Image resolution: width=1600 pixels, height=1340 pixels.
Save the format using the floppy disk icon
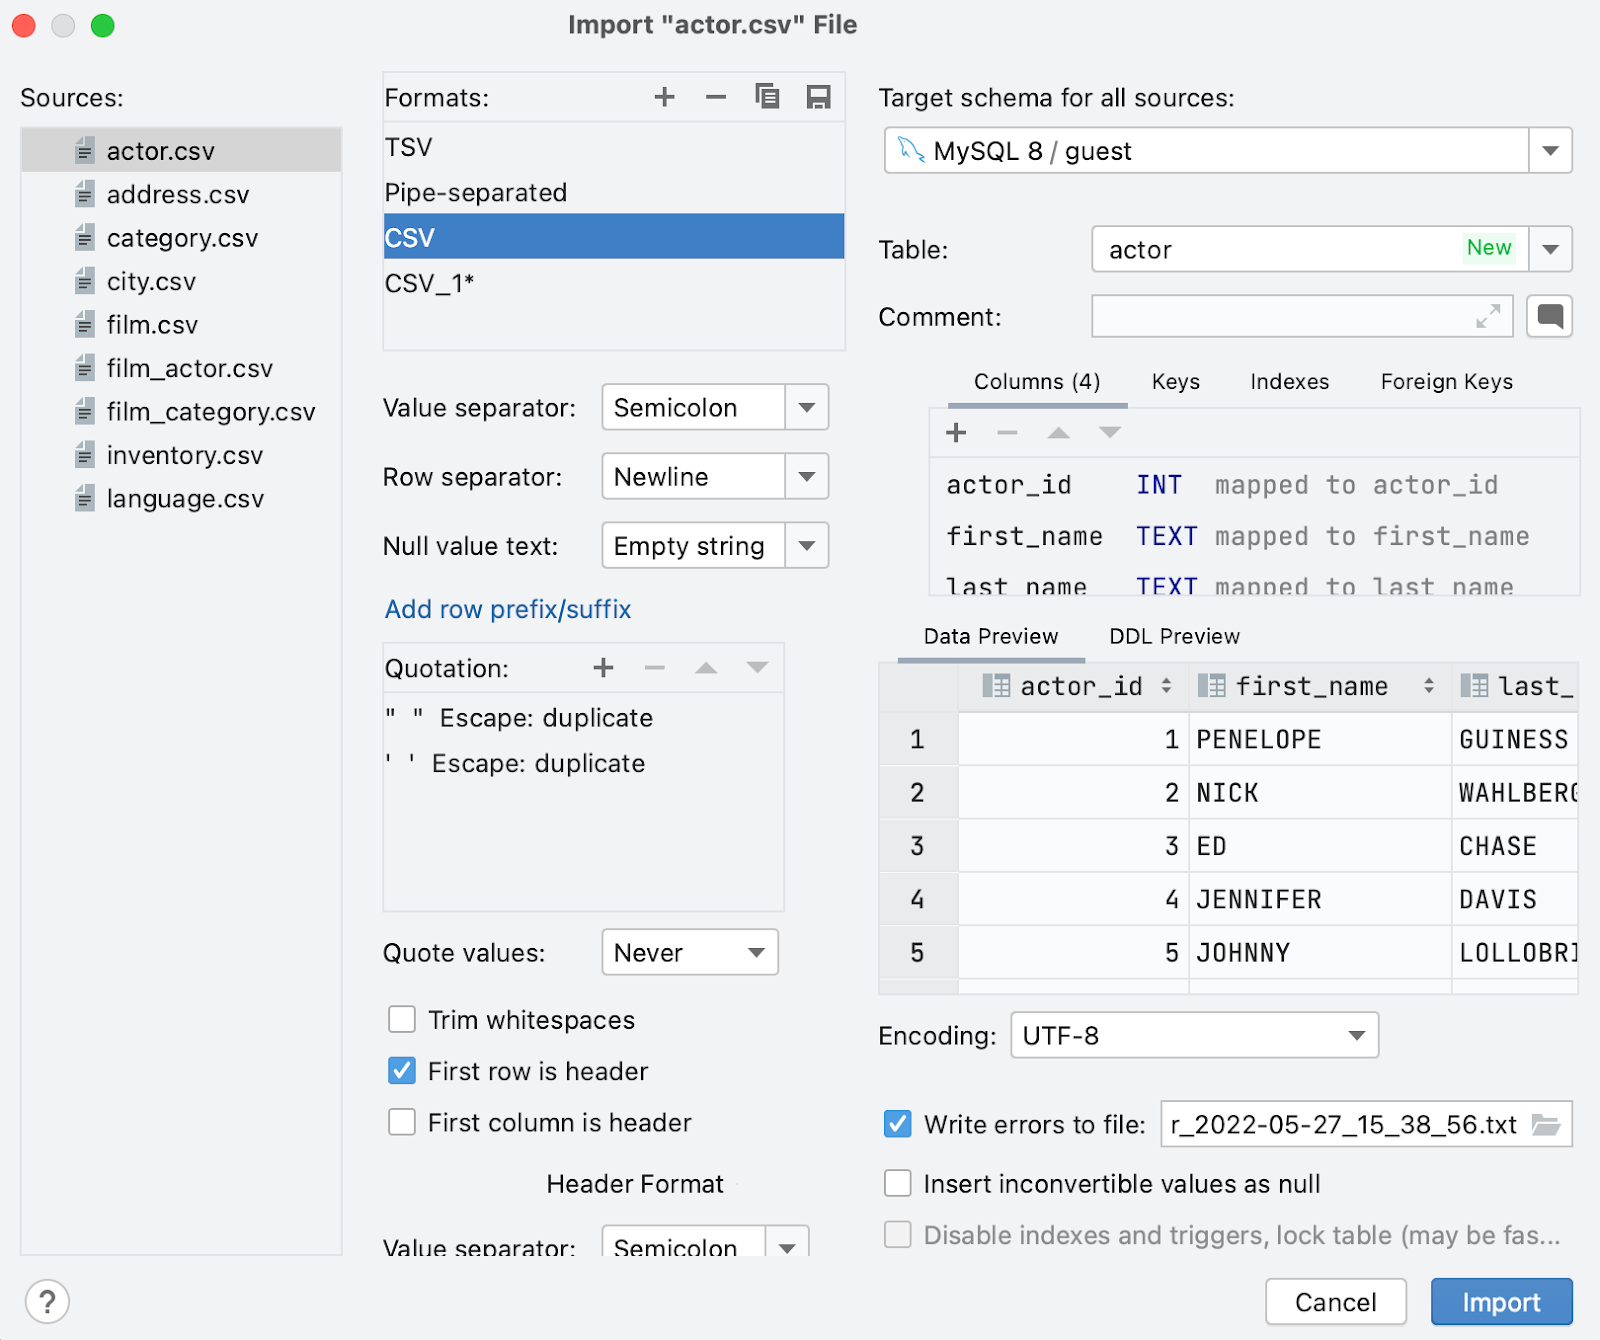[x=818, y=97]
